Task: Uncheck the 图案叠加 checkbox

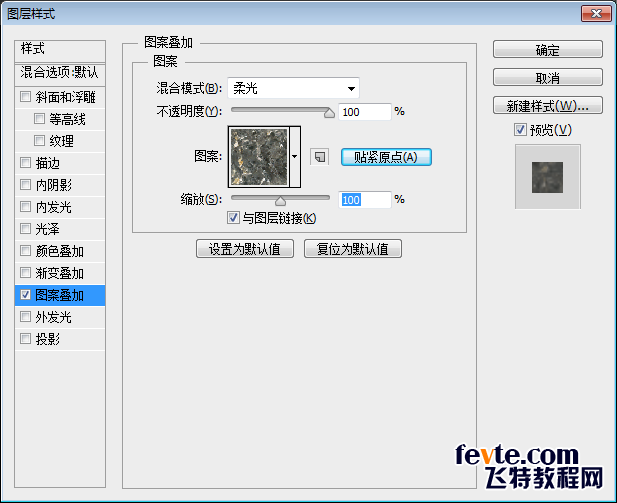Action: (26, 295)
